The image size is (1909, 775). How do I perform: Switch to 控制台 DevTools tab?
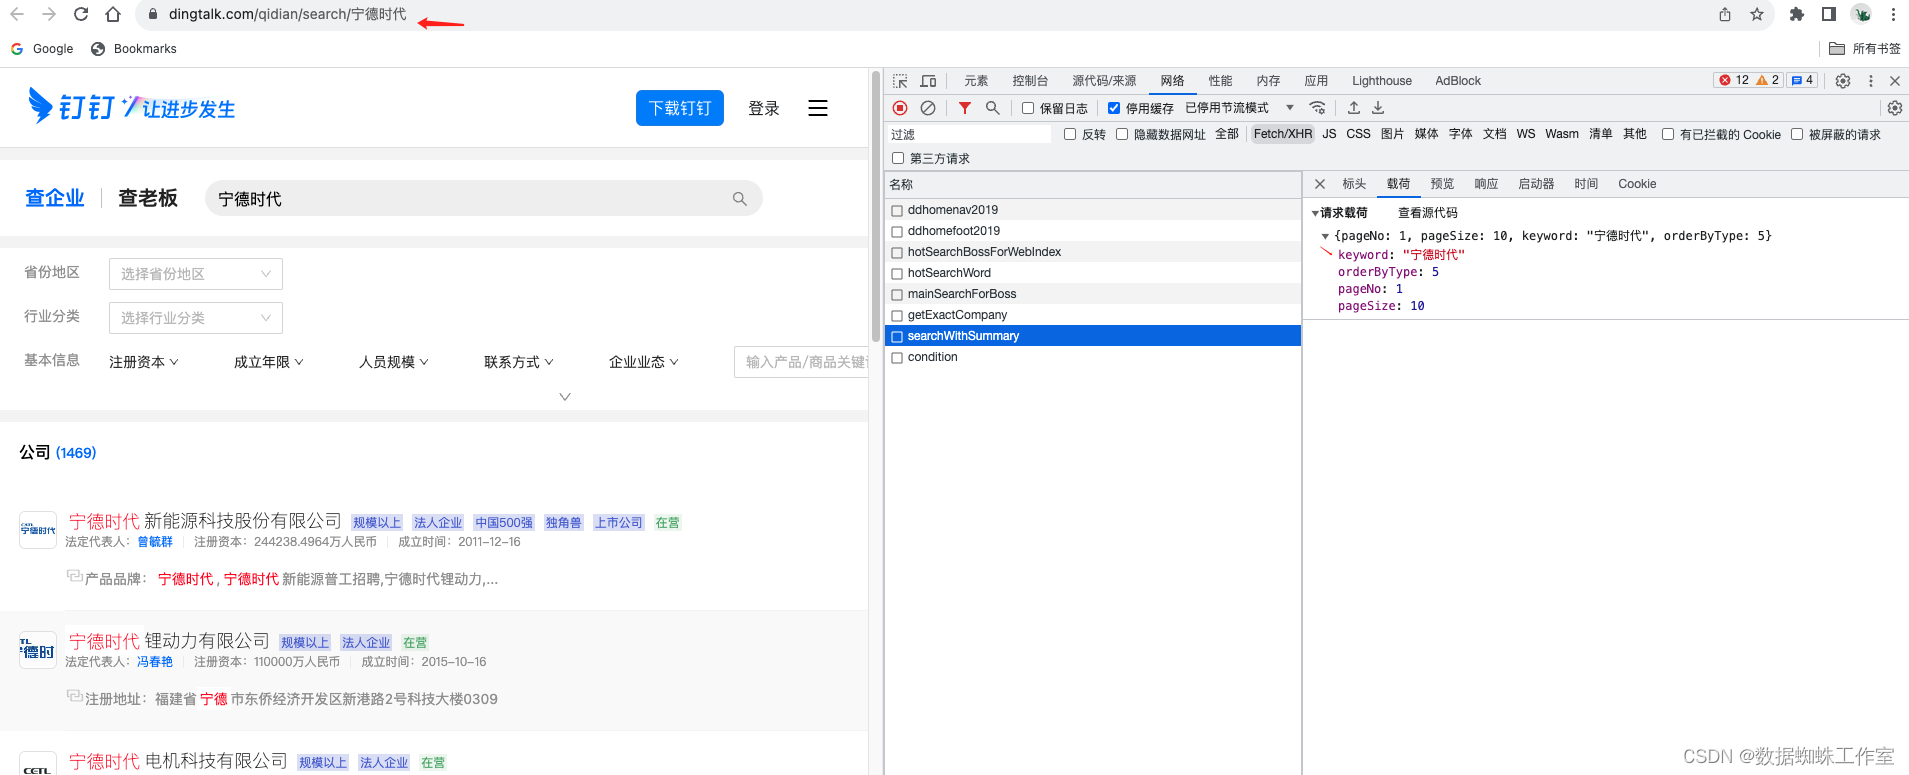tap(1030, 81)
